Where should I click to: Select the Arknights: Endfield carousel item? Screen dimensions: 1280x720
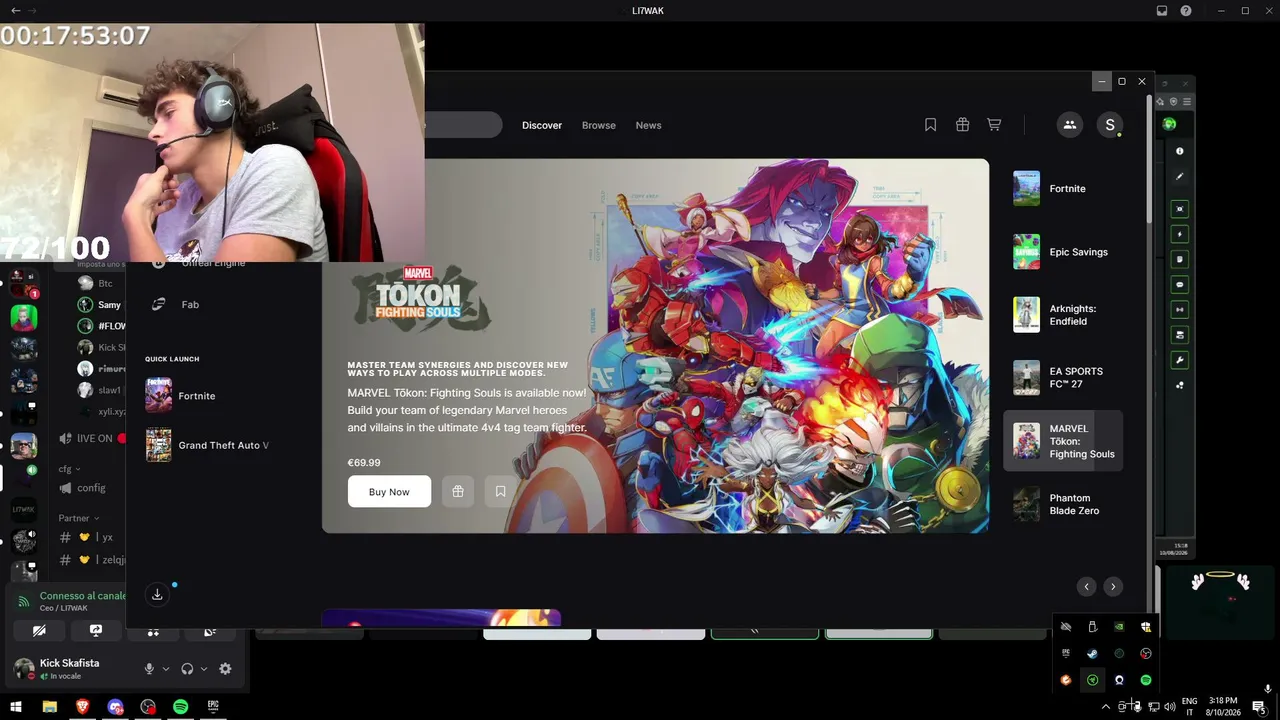point(1063,315)
